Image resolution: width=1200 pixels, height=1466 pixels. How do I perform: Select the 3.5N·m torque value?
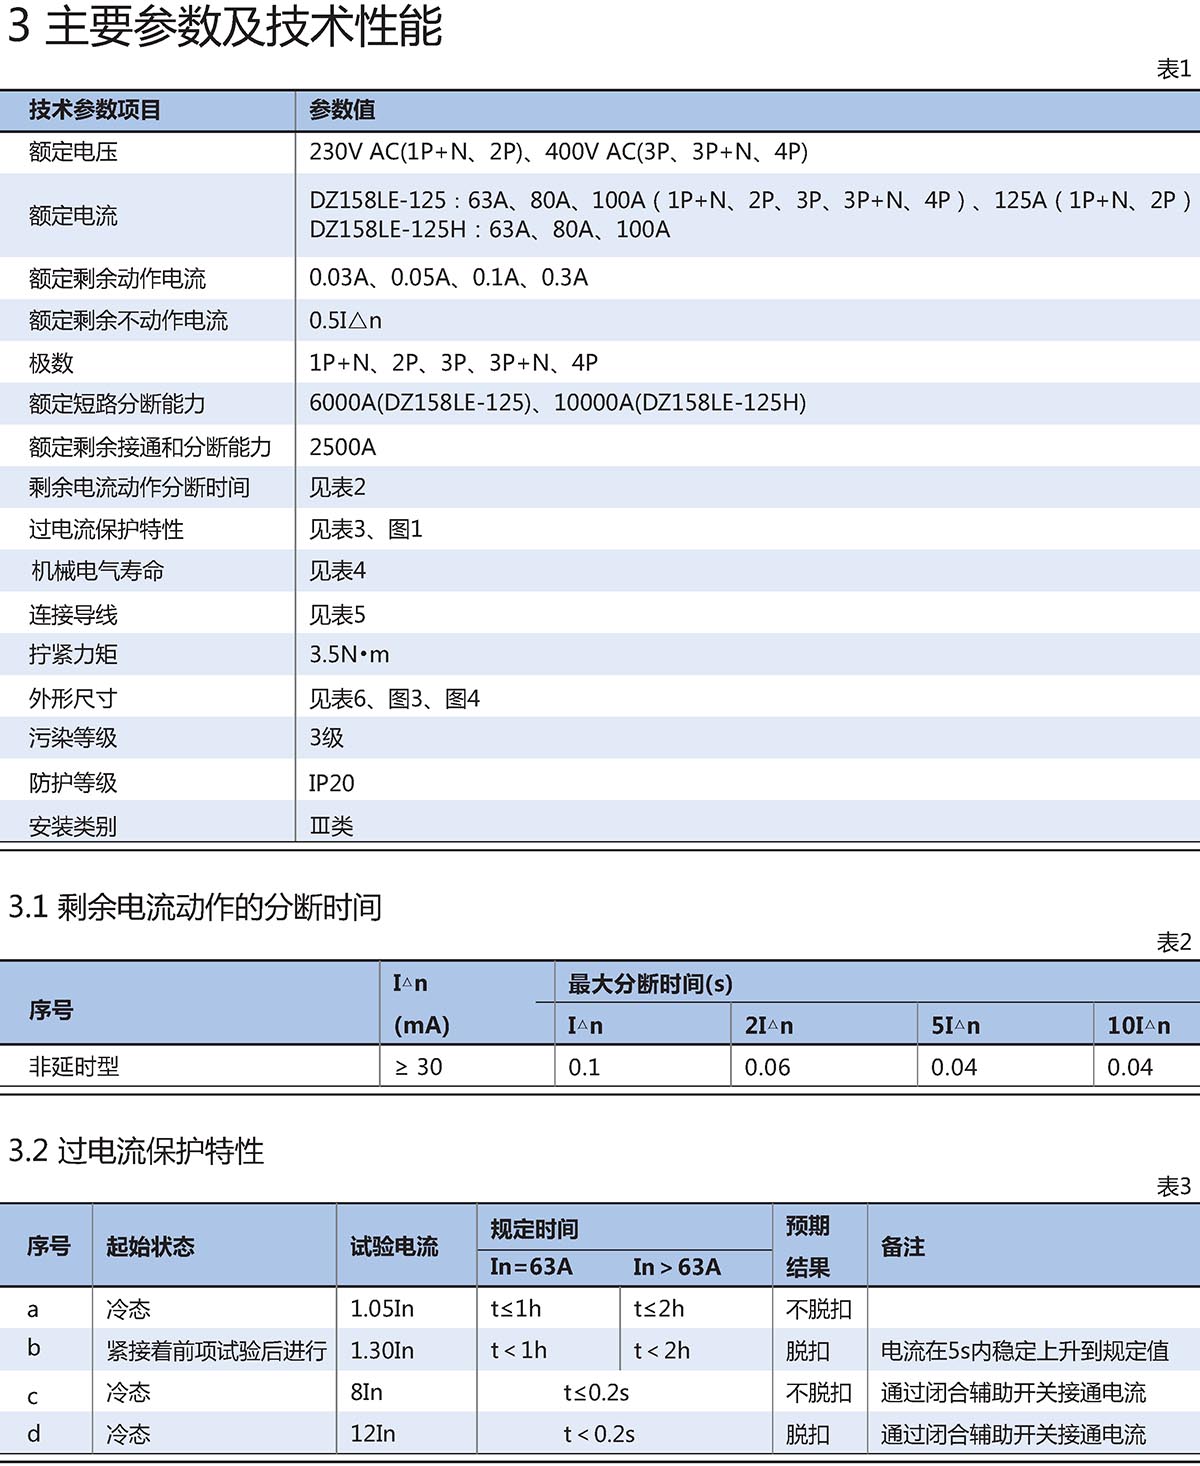coord(349,655)
